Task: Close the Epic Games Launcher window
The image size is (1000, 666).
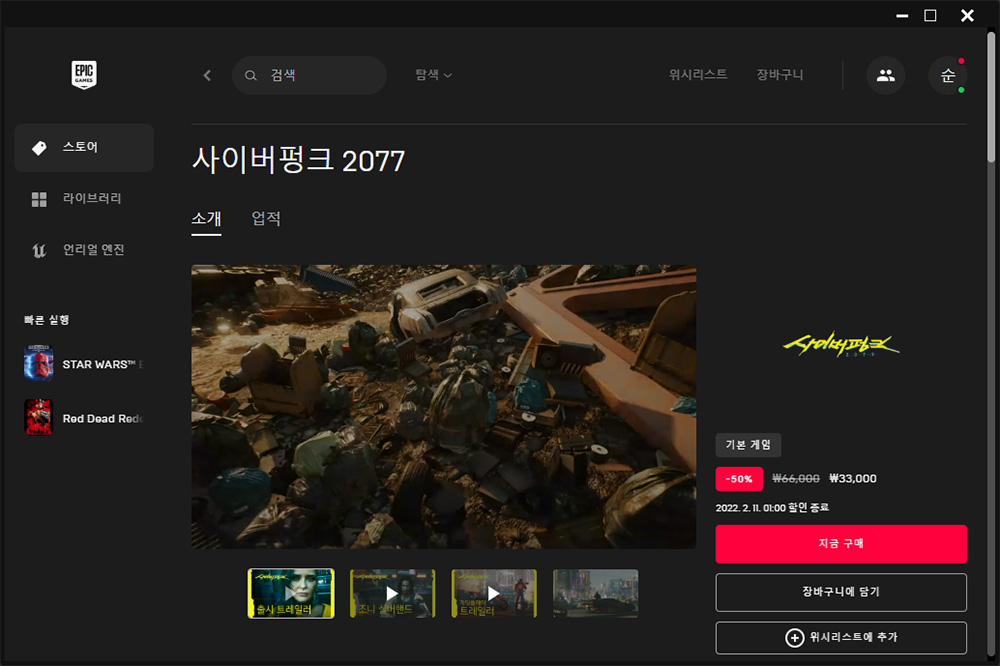Action: 967,15
